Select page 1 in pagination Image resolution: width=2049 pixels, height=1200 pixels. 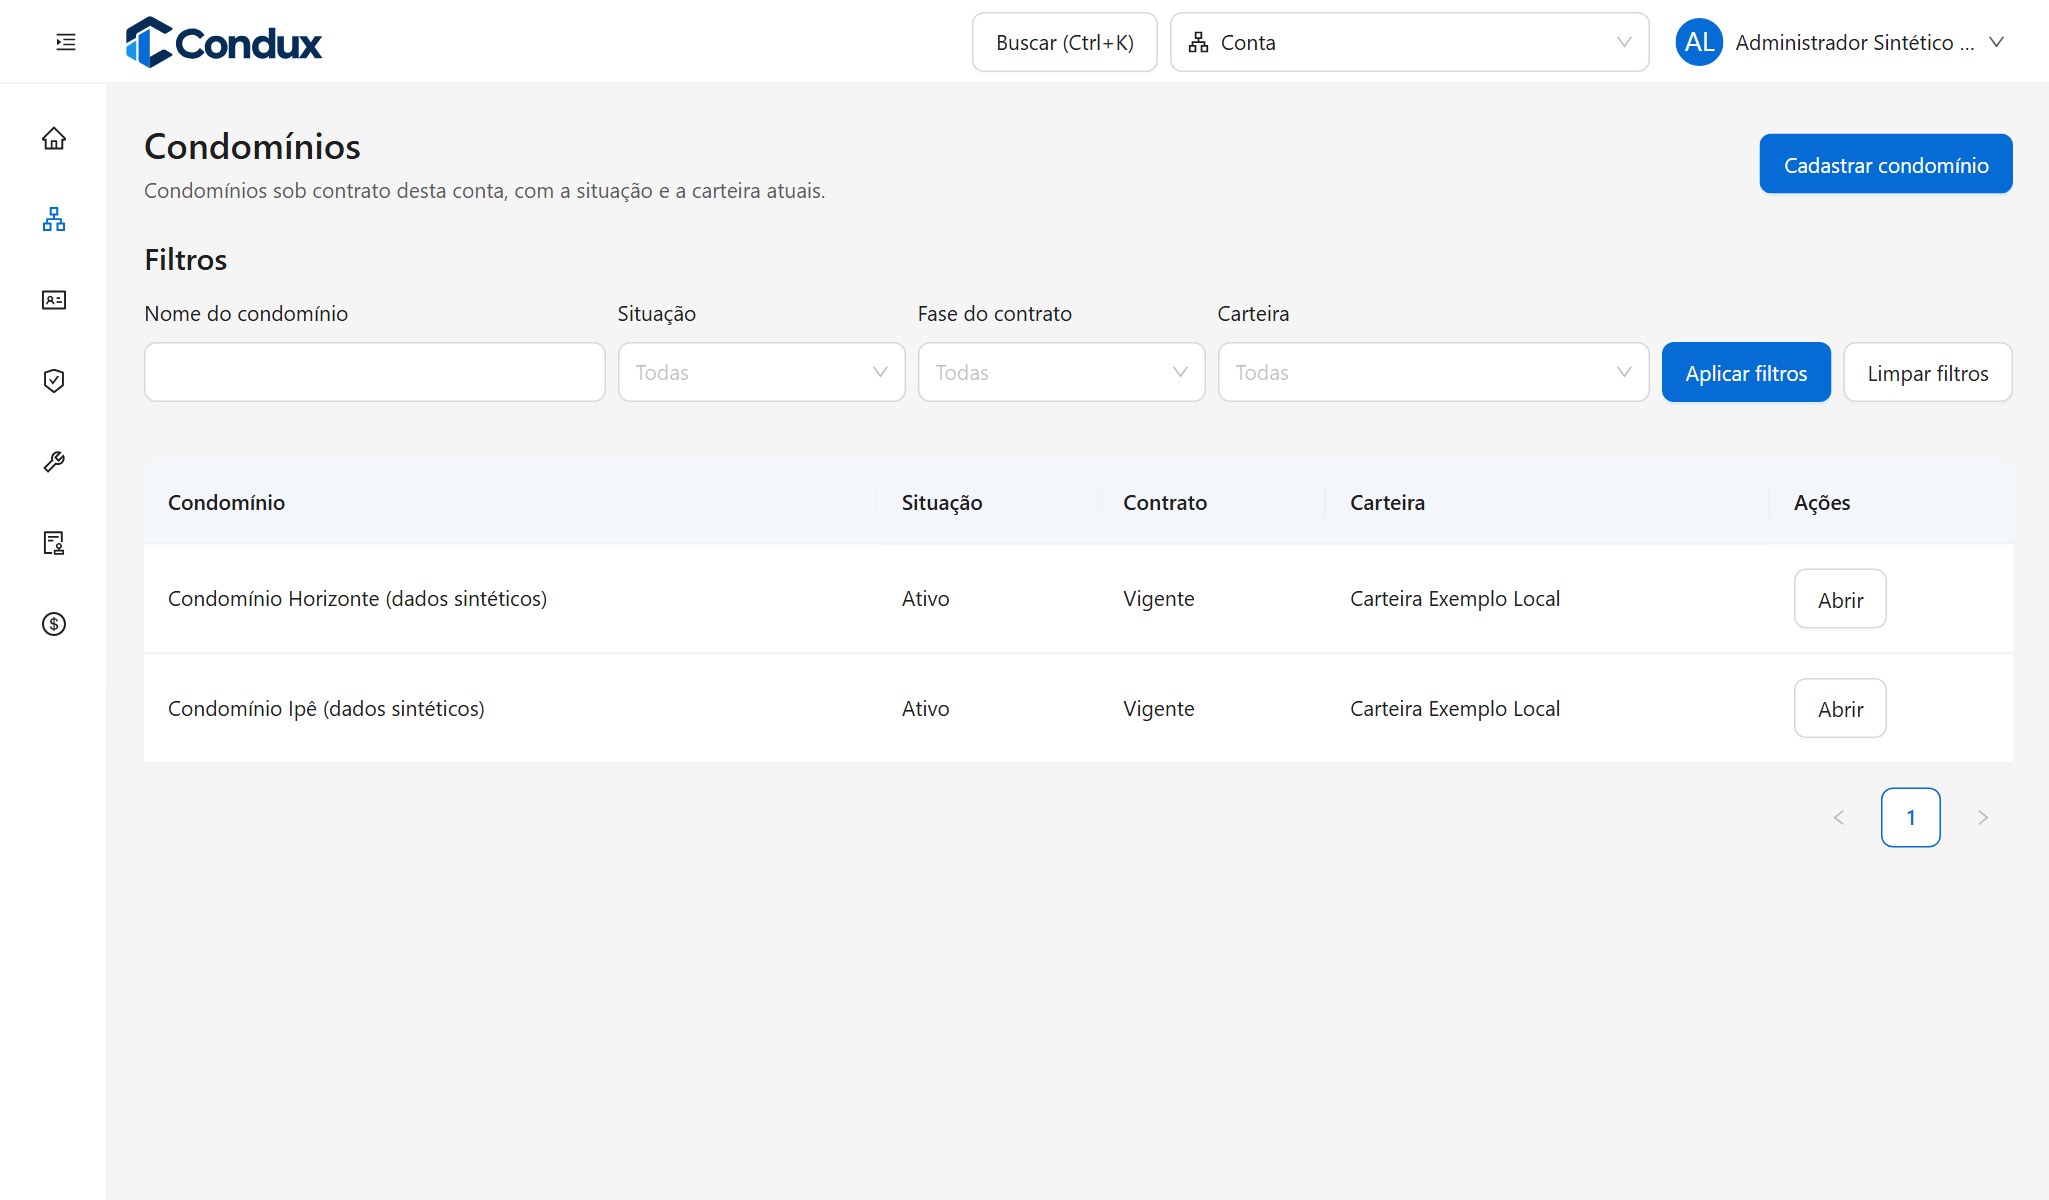[x=1910, y=818]
